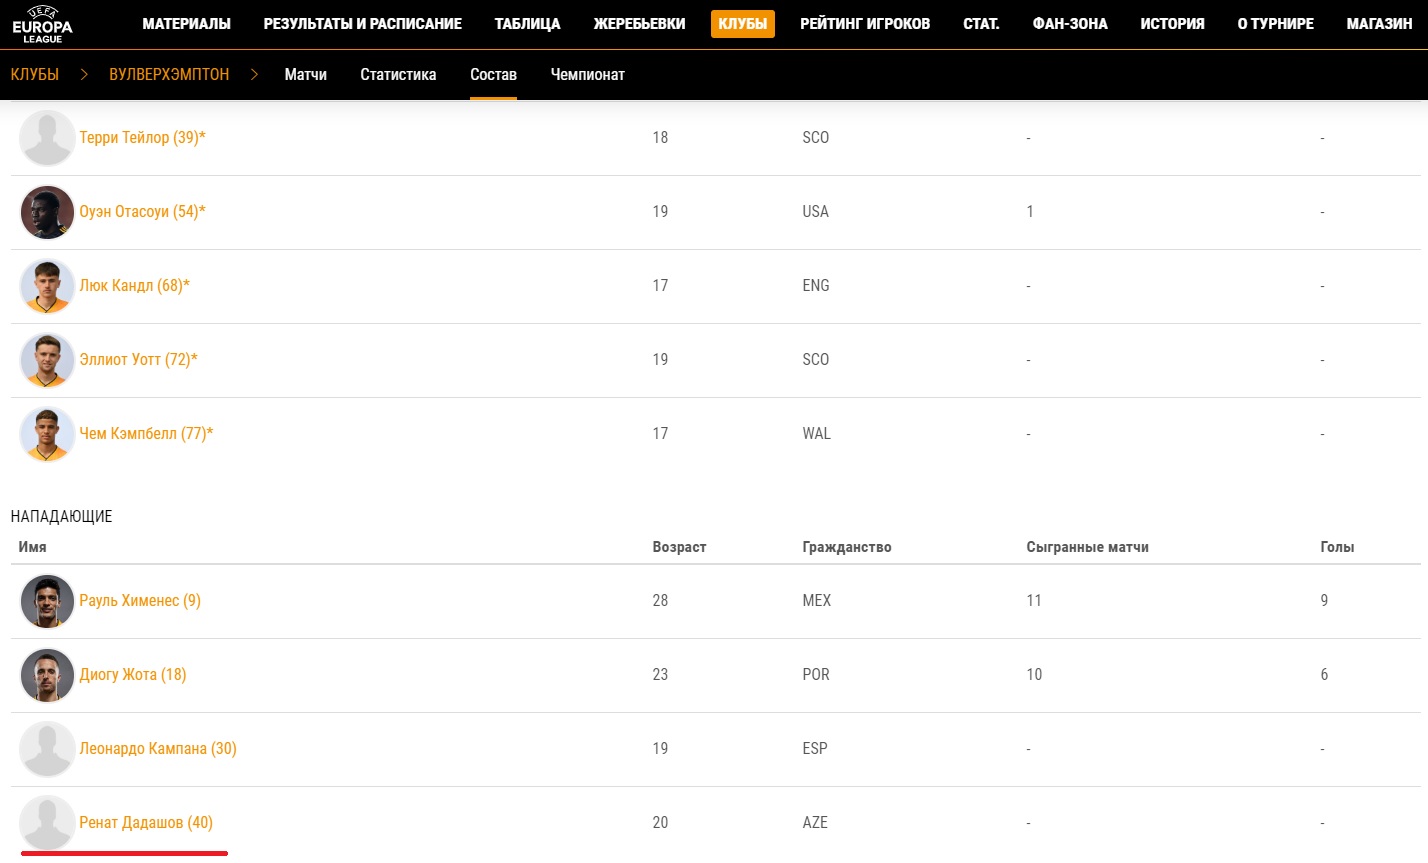Click the UEFA Europa League logo
This screenshot has width=1428, height=863.
click(42, 24)
